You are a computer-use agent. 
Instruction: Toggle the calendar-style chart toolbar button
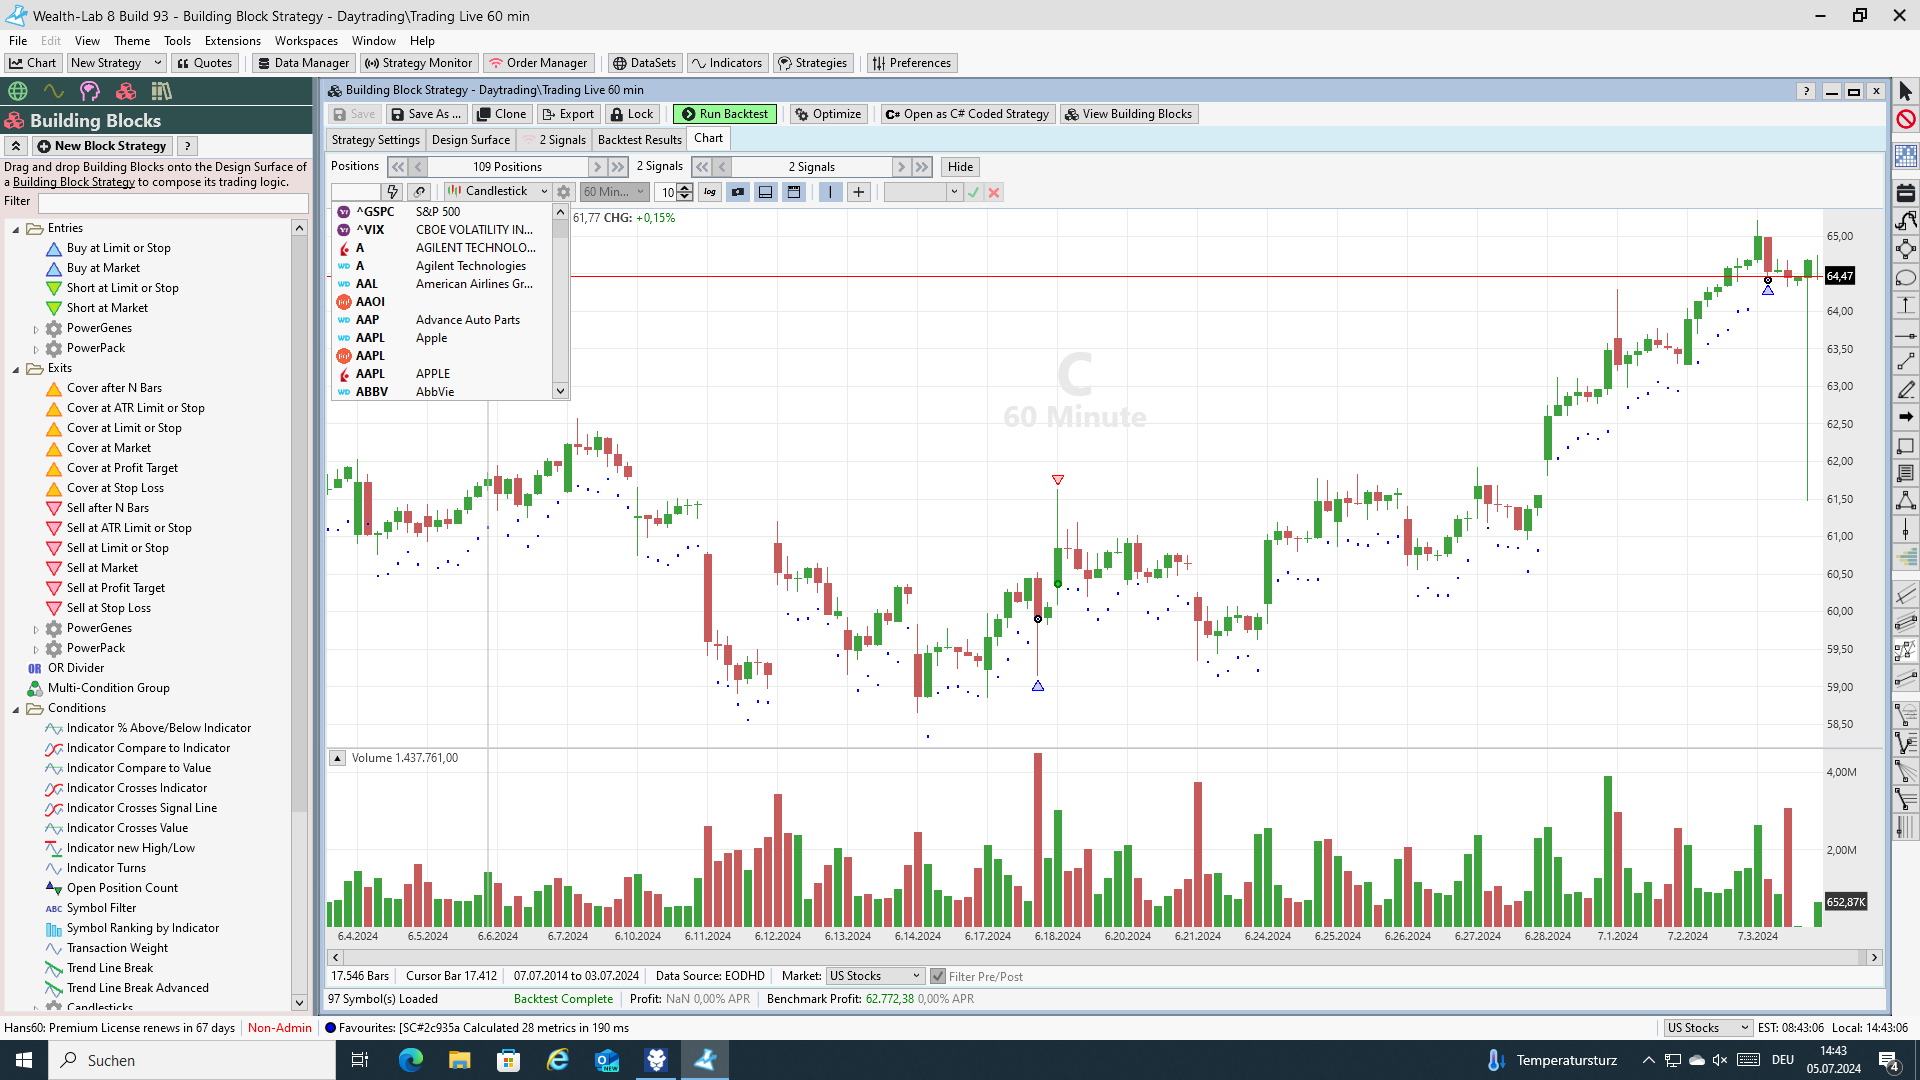(x=794, y=192)
